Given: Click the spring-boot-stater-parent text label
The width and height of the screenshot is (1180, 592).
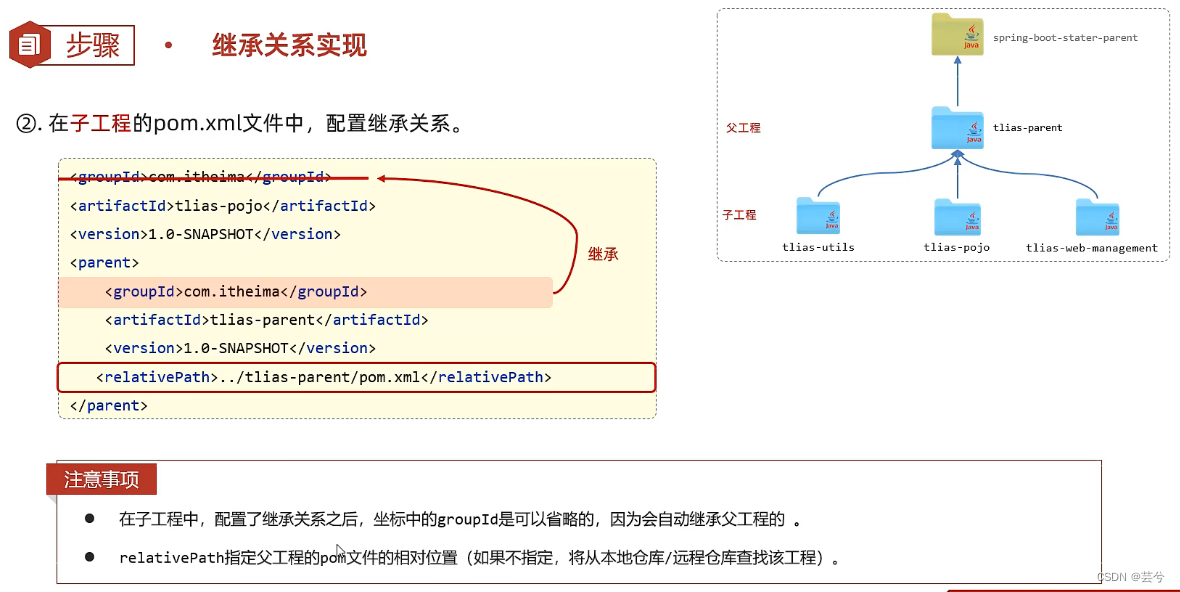Looking at the screenshot, I should pos(1065,38).
